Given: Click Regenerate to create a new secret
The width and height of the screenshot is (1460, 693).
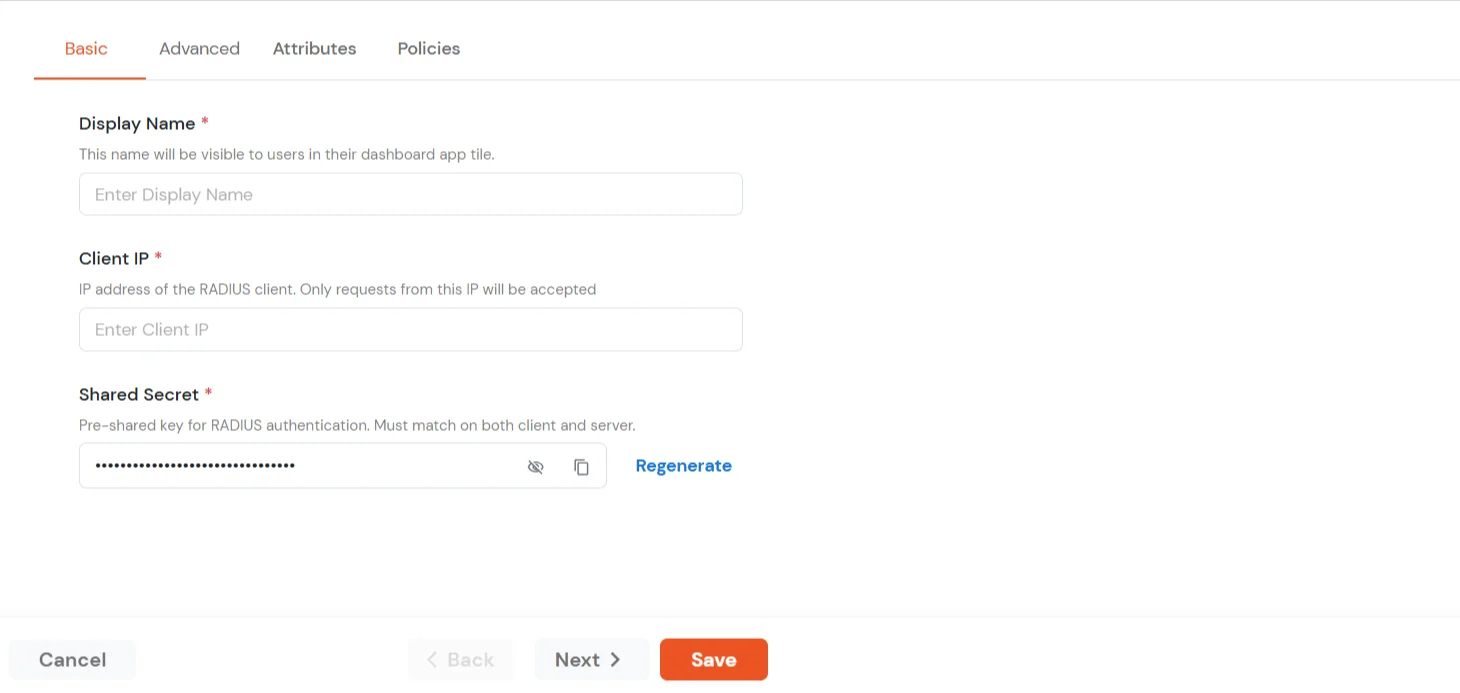Looking at the screenshot, I should pos(683,465).
